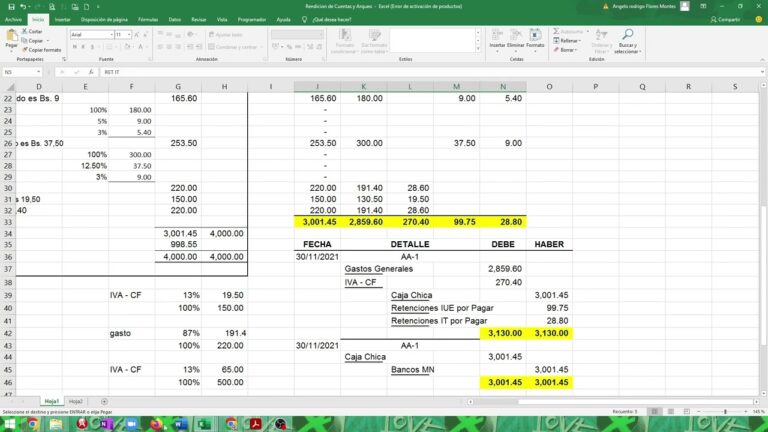Open Ordenar y filtrar menu
This screenshot has height=432, width=768.
(600, 41)
